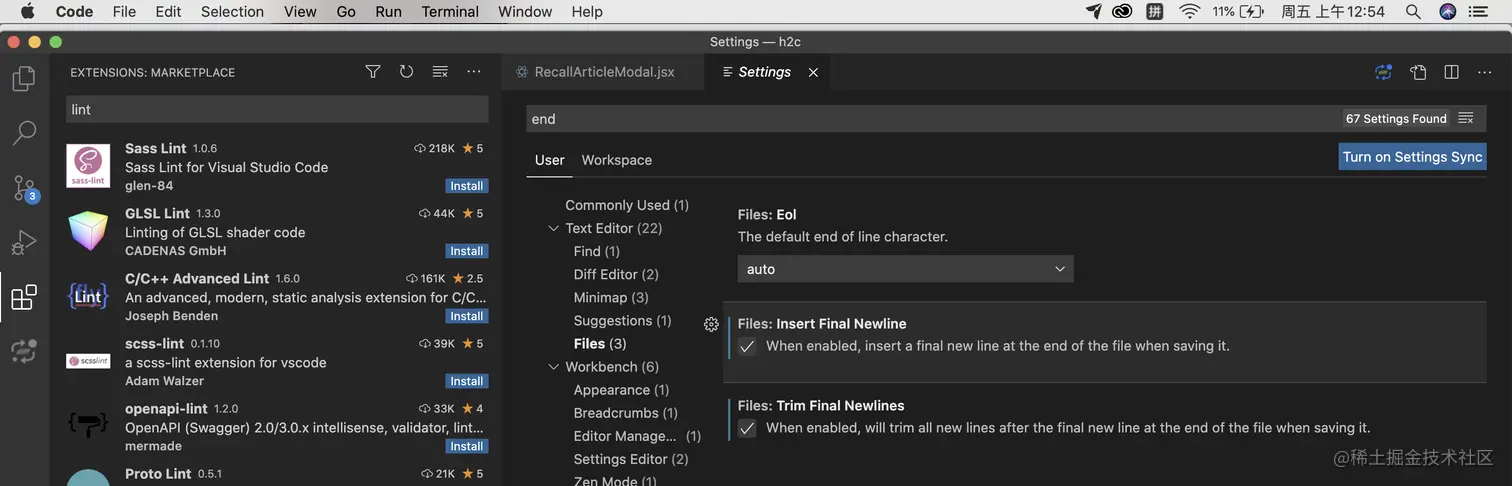
Task: Open the Explorer view in activity bar
Action: click(24, 78)
